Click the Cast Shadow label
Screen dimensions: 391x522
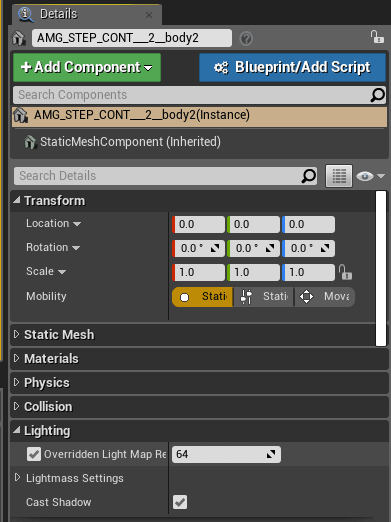coord(59,502)
